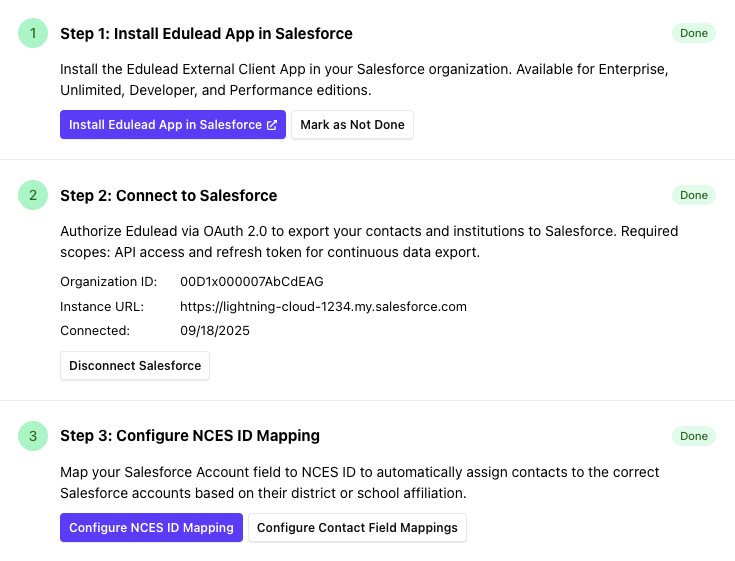Click the heading Step 3: Configure NCES ID Mapping
Viewport: 735px width, 561px height.
(x=190, y=436)
